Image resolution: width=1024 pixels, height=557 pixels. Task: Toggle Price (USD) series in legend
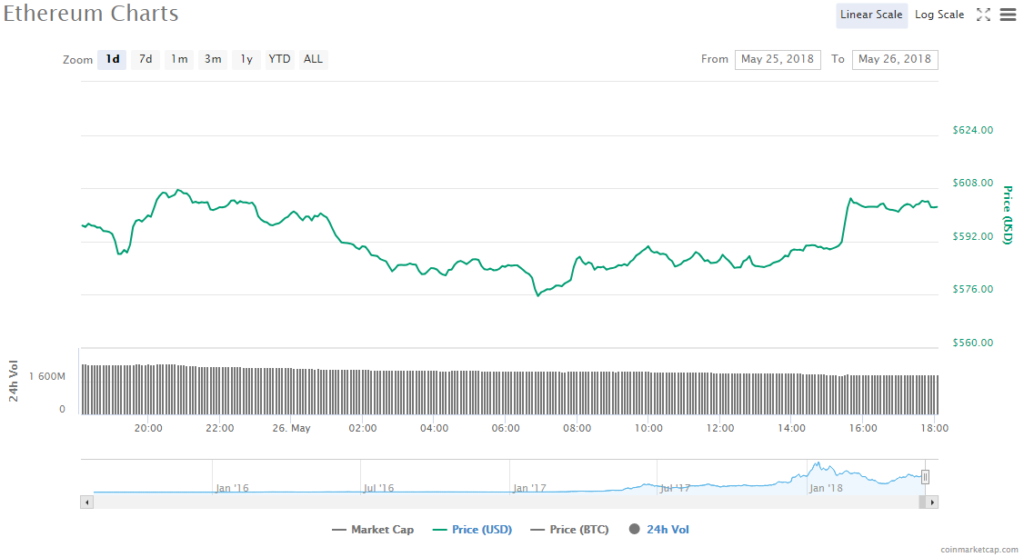tap(474, 529)
